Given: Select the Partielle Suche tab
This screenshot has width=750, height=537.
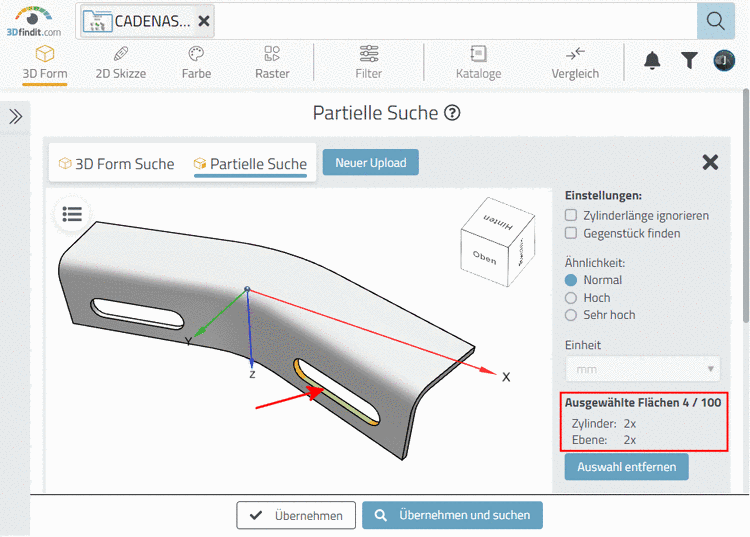Looking at the screenshot, I should tap(250, 164).
